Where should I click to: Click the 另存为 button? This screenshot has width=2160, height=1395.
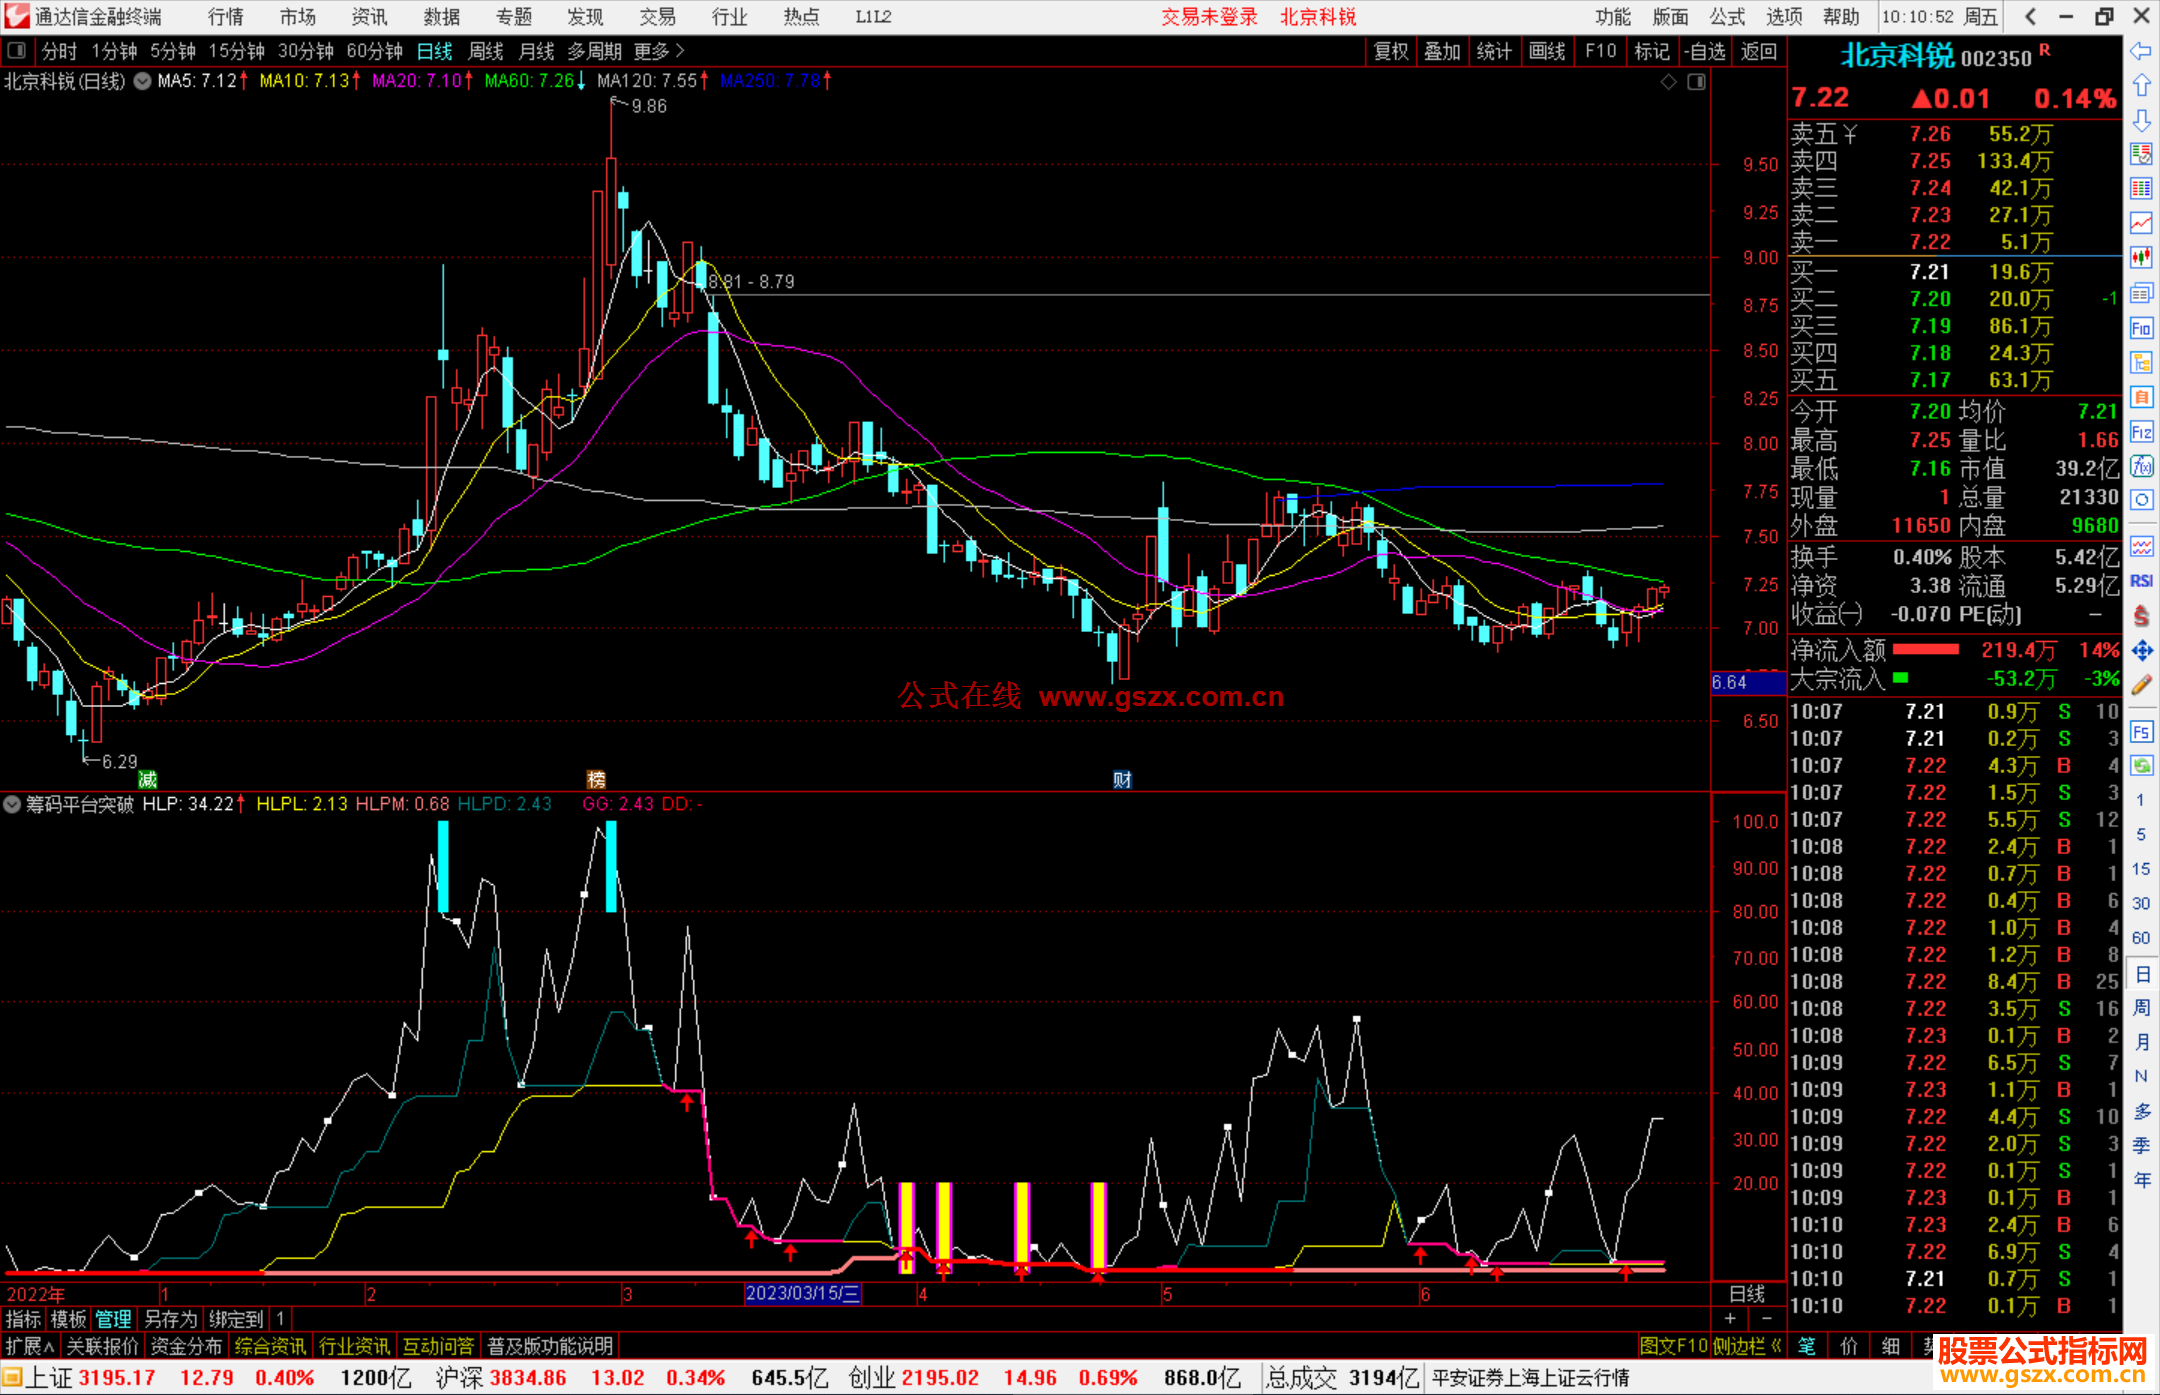click(x=171, y=1319)
